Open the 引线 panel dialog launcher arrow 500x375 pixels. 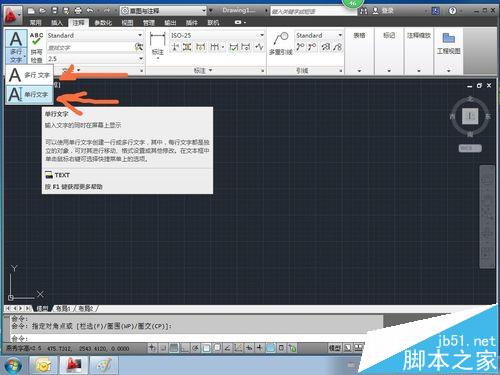(x=340, y=71)
